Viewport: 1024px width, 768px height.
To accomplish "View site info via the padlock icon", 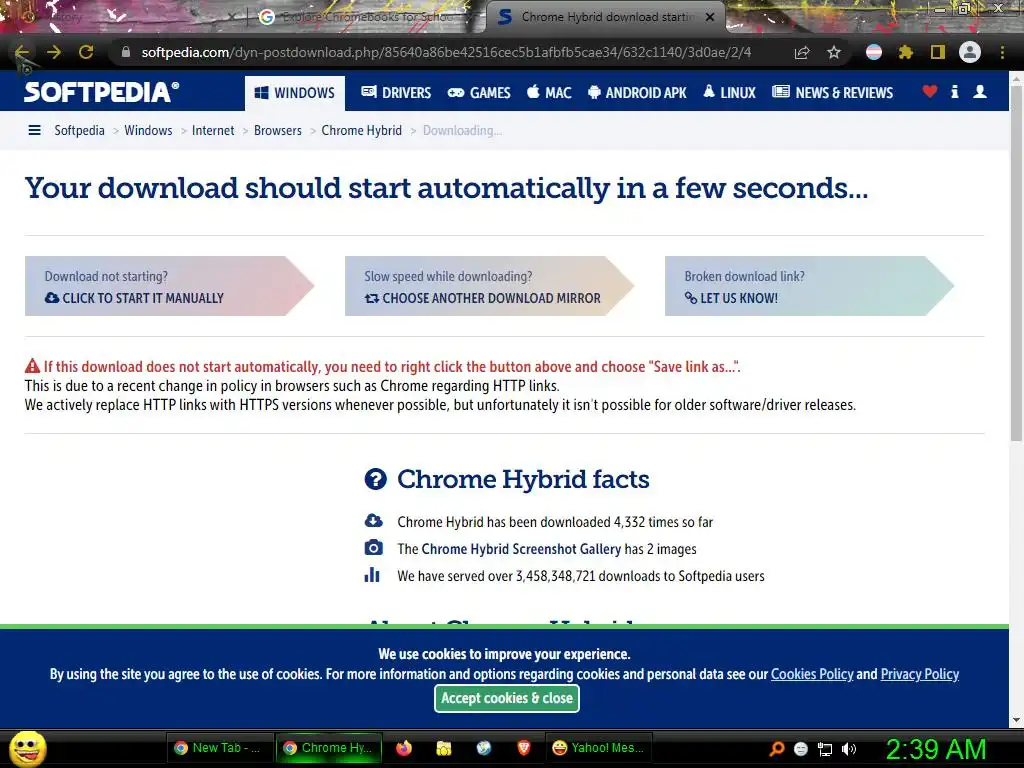I will pos(126,52).
